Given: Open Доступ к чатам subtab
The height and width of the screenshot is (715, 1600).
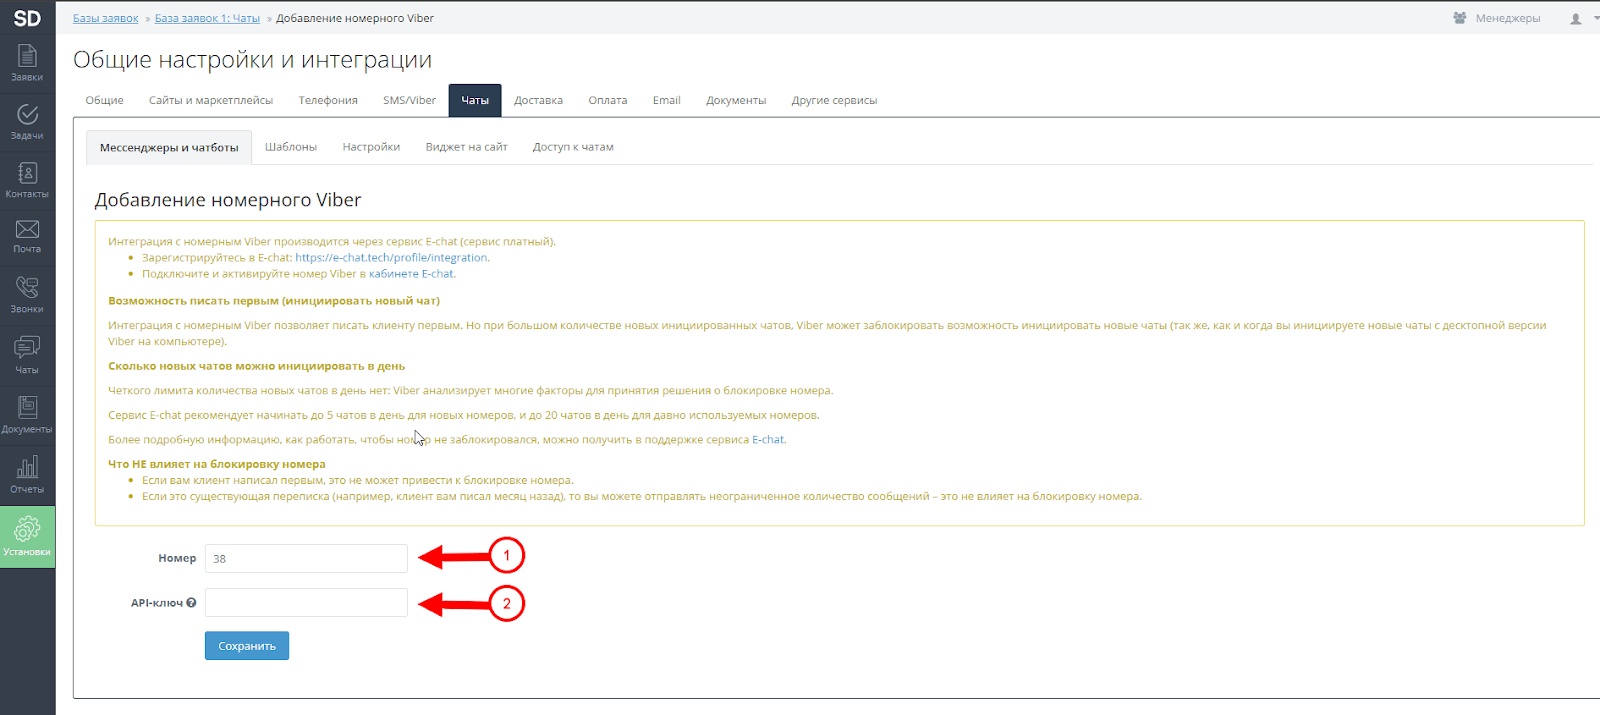Looking at the screenshot, I should pyautogui.click(x=573, y=147).
